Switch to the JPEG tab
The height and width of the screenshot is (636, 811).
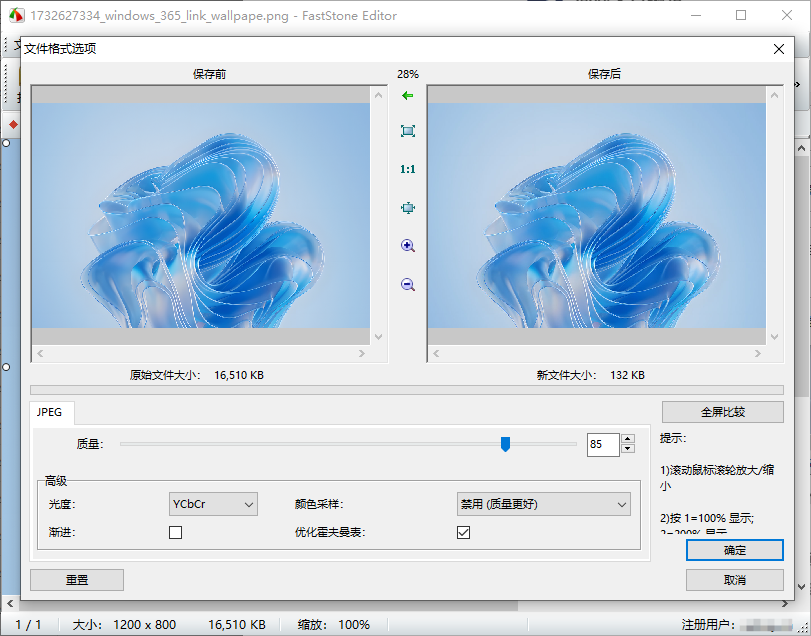click(51, 413)
